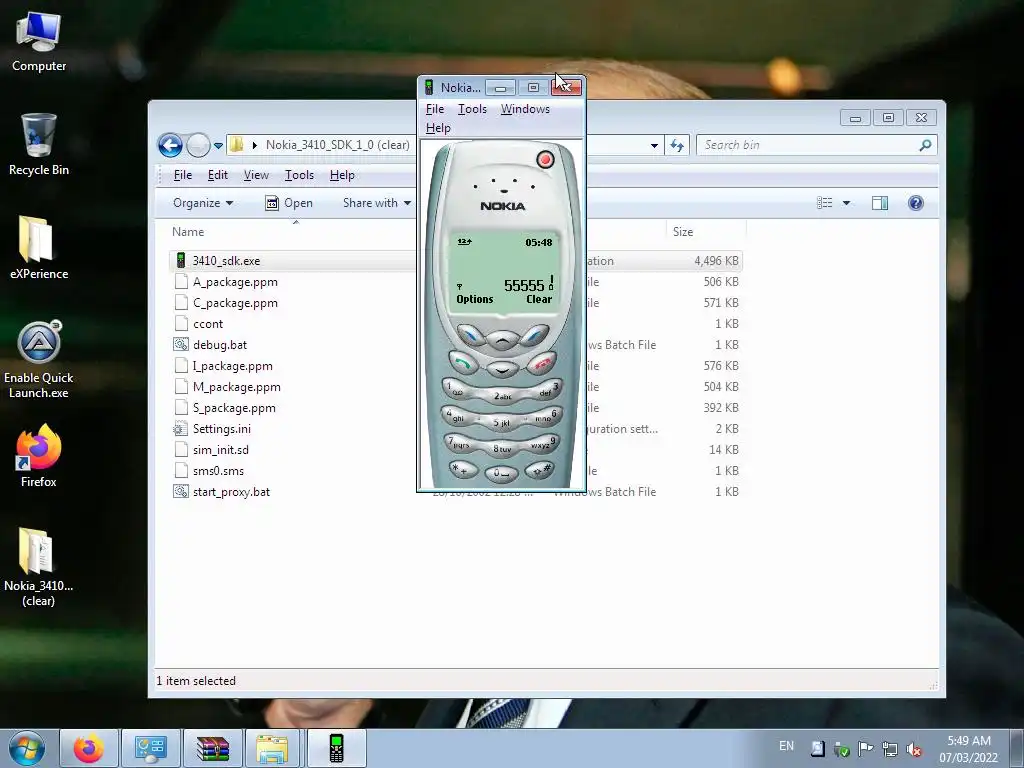
Task: Click Firefox taskbar icon
Action: tap(89, 748)
